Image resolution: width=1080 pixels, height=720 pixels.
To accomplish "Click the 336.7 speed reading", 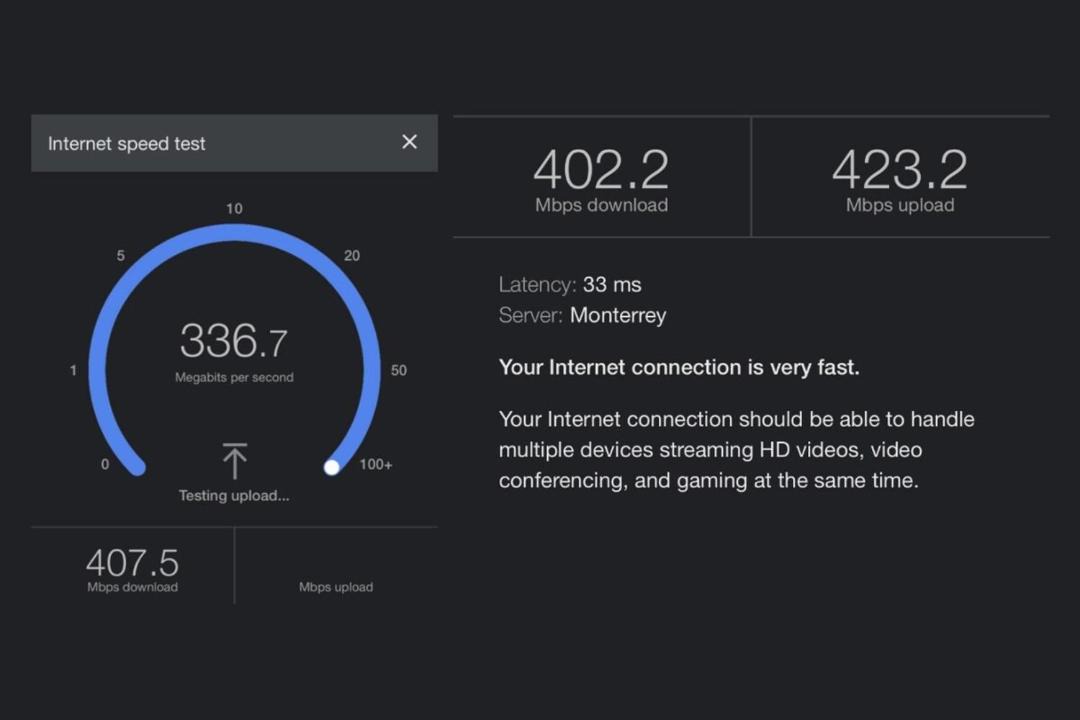I will (234, 342).
